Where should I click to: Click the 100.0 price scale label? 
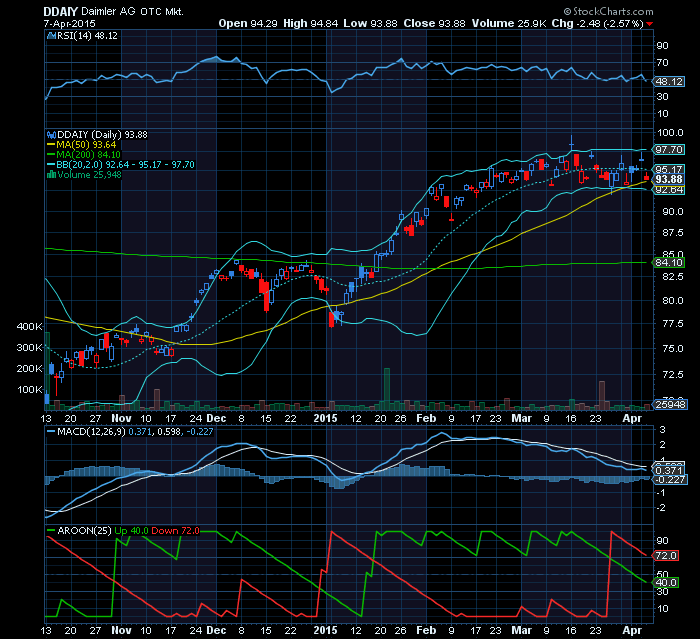[x=670, y=133]
